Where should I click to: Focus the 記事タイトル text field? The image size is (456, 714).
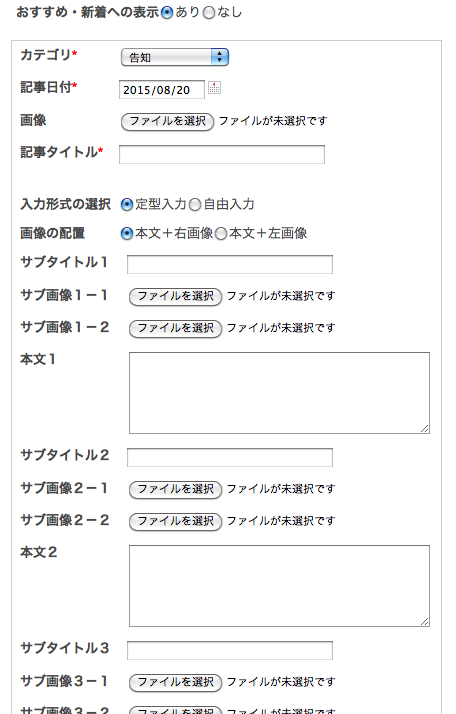pyautogui.click(x=222, y=154)
